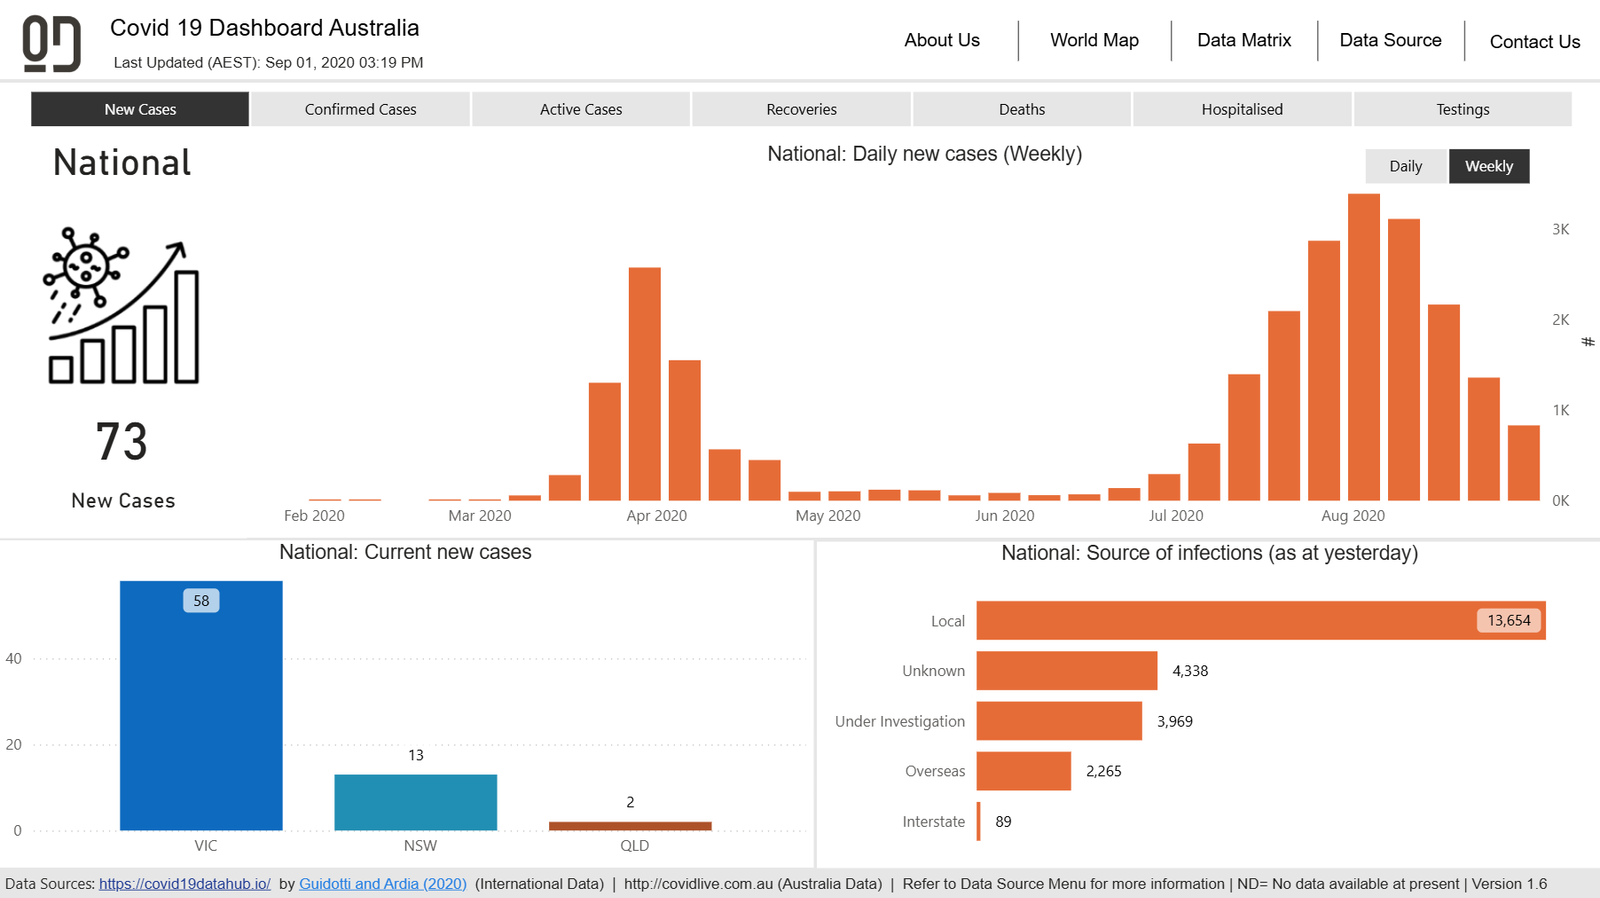Open the Confirmed Cases tab

point(360,109)
